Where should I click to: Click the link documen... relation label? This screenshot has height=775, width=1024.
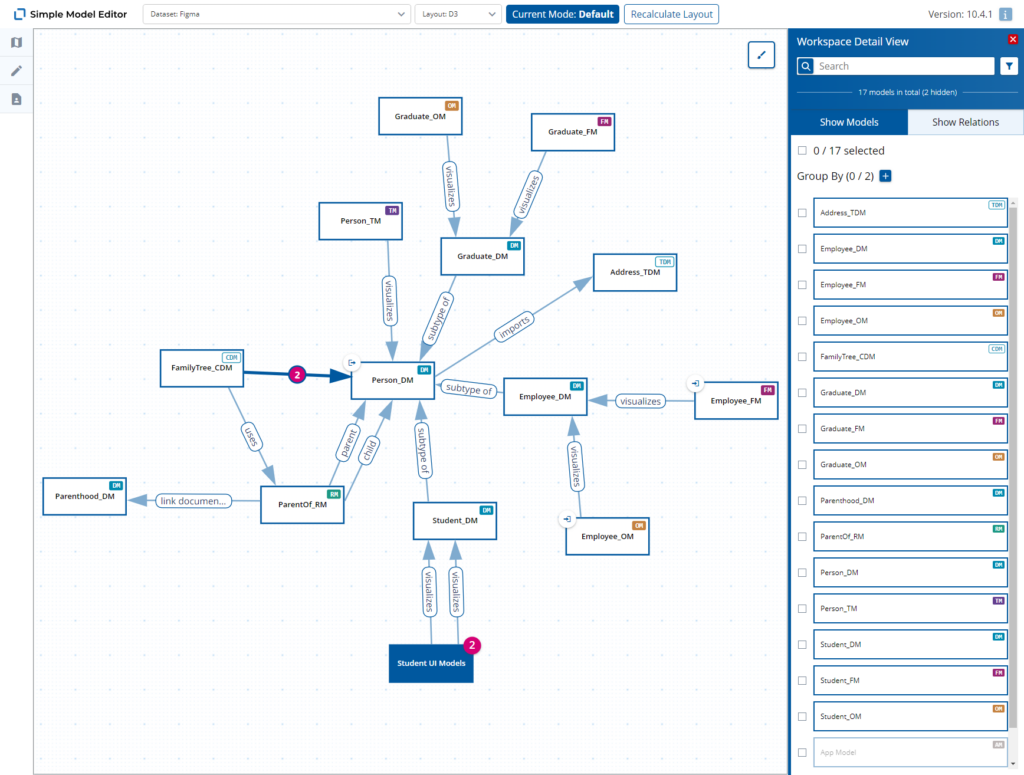point(193,501)
